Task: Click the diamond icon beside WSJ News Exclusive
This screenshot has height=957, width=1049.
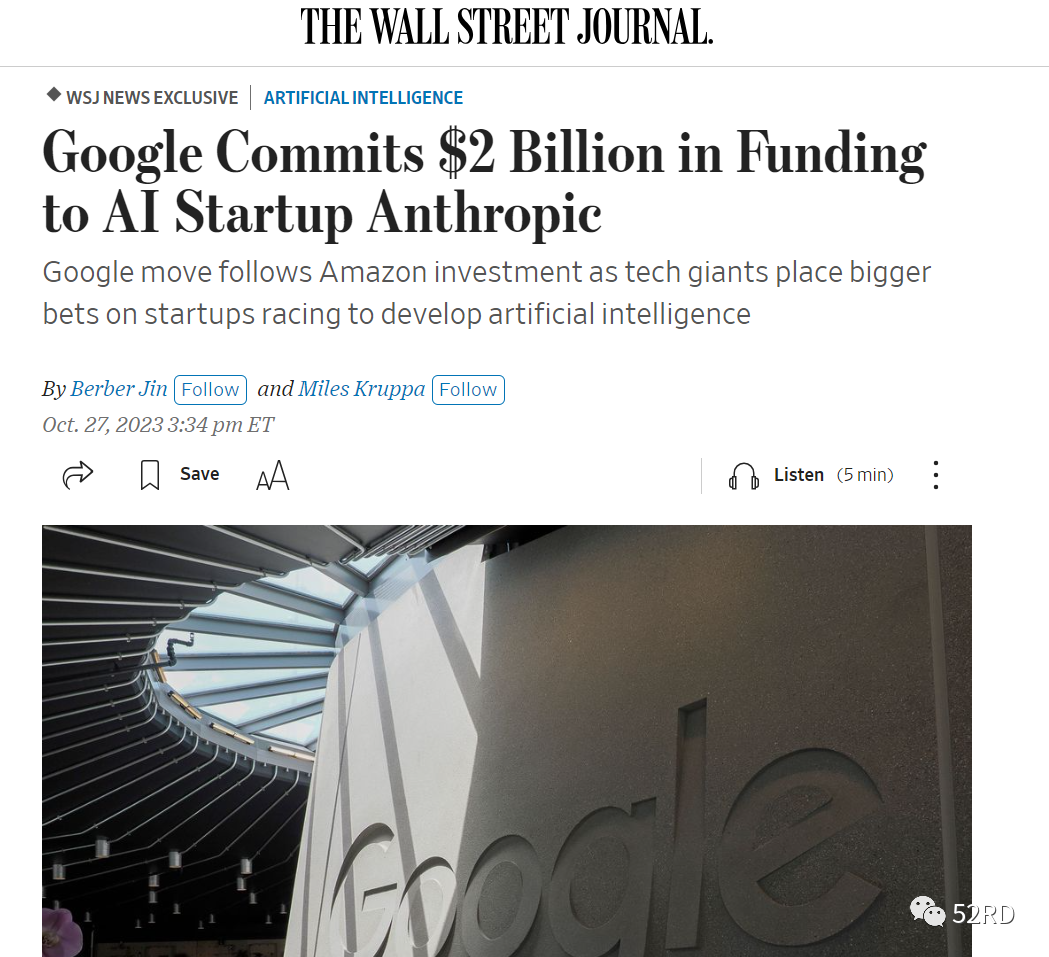Action: tap(54, 96)
